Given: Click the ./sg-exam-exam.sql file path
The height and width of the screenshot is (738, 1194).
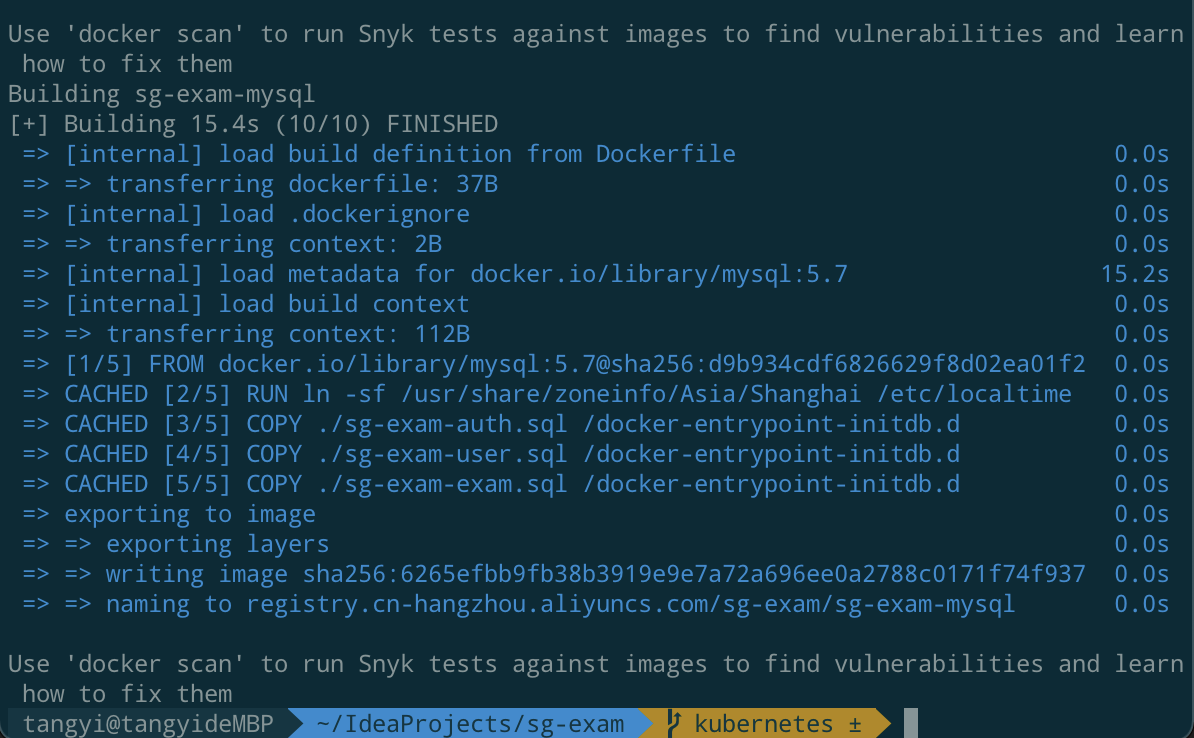Looking at the screenshot, I should coord(442,484).
